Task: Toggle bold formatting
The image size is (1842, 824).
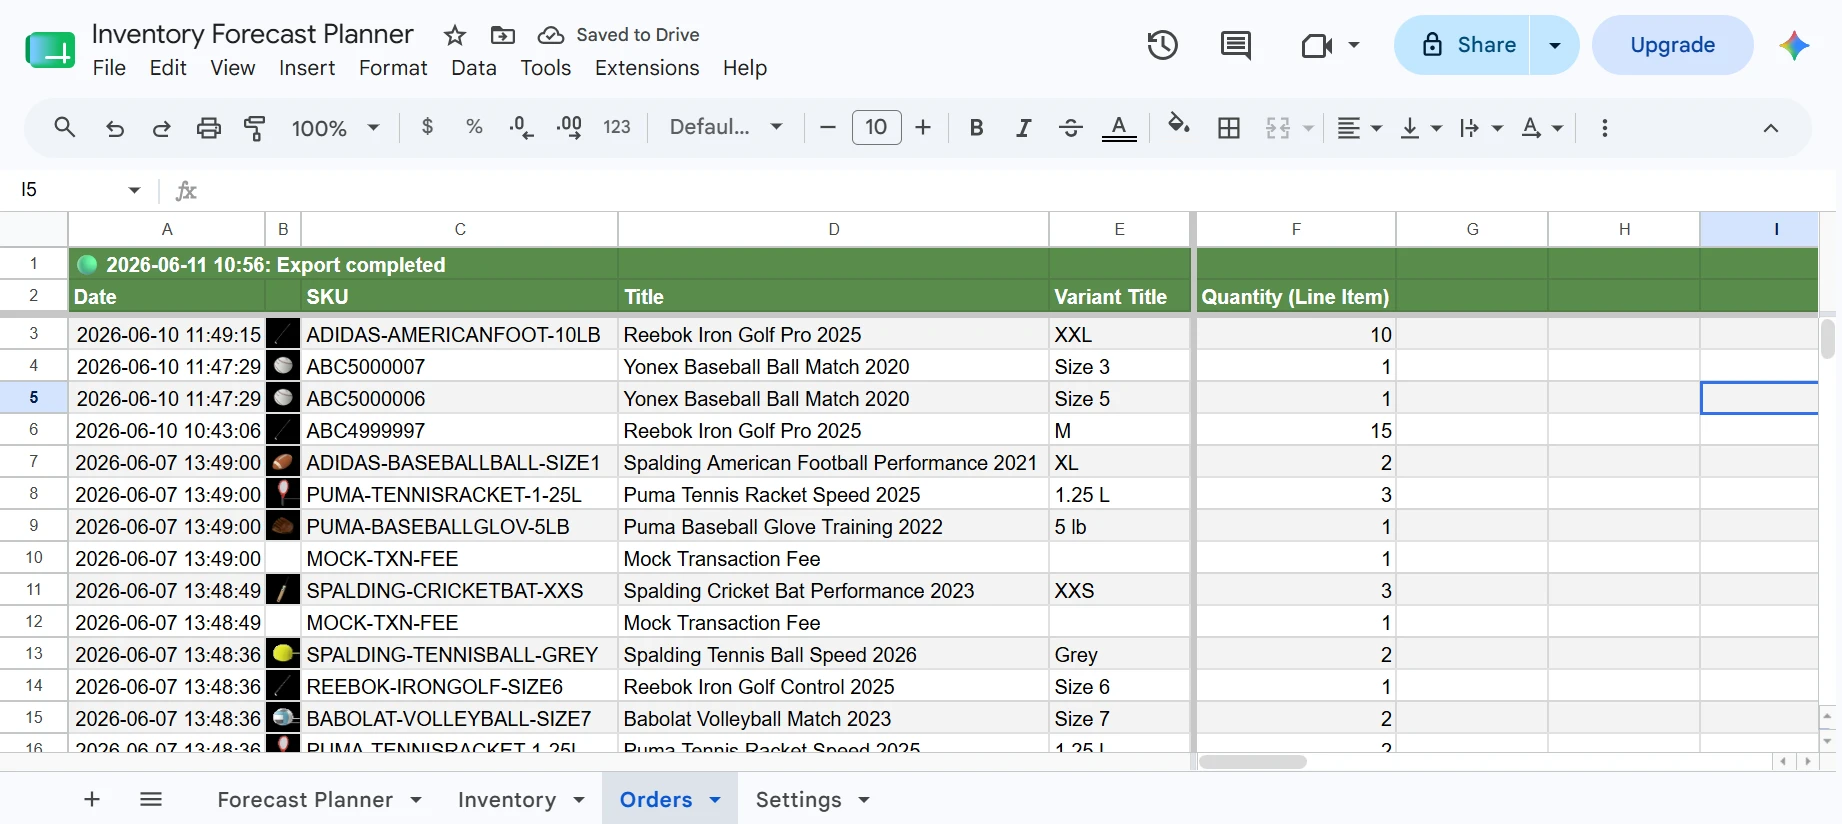Action: click(x=977, y=128)
